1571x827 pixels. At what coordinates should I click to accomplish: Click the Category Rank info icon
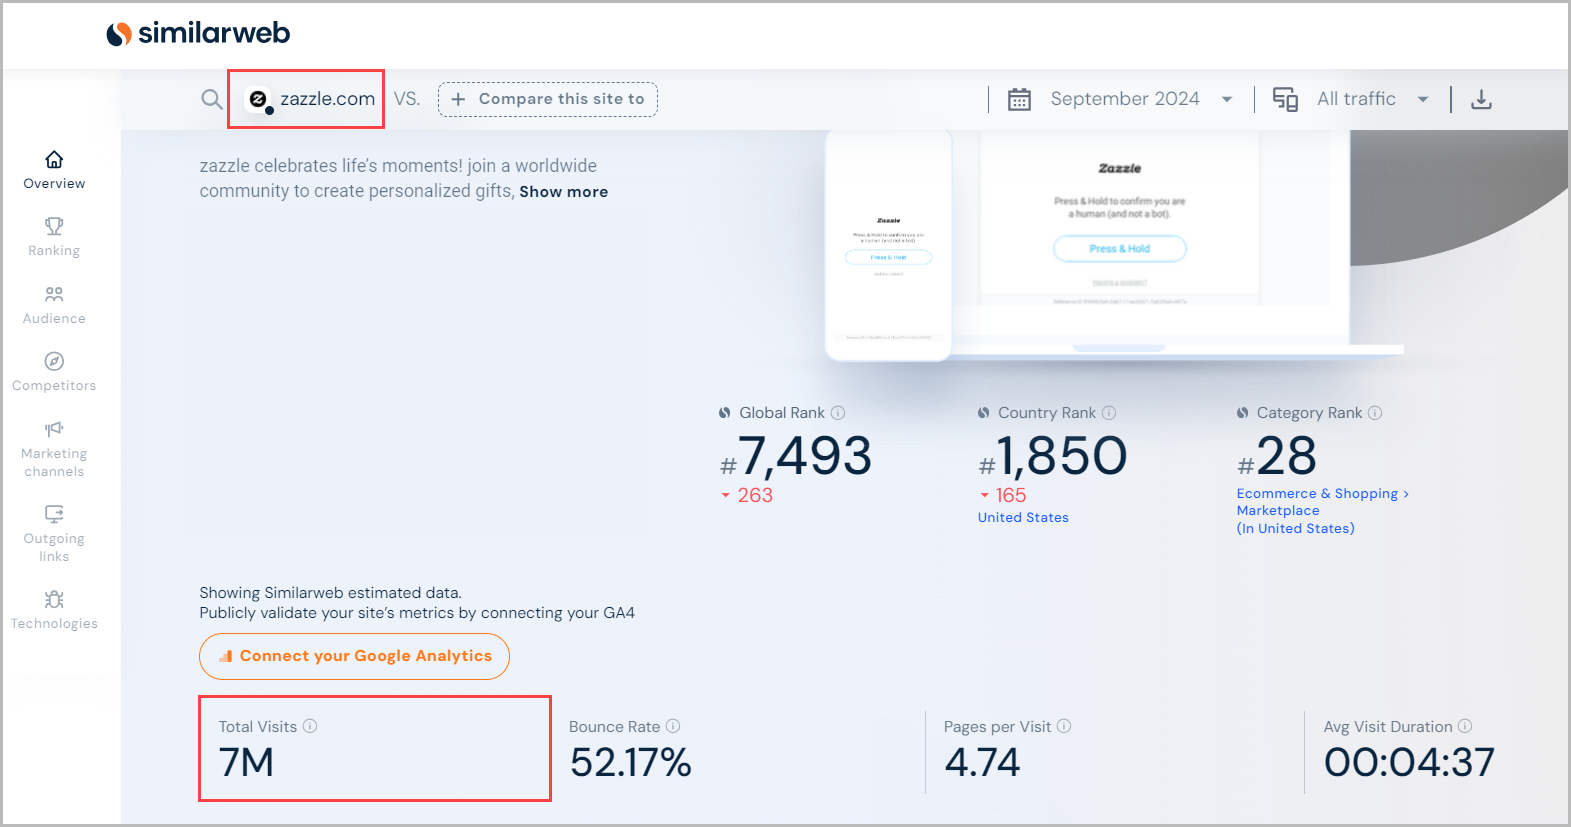1375,413
